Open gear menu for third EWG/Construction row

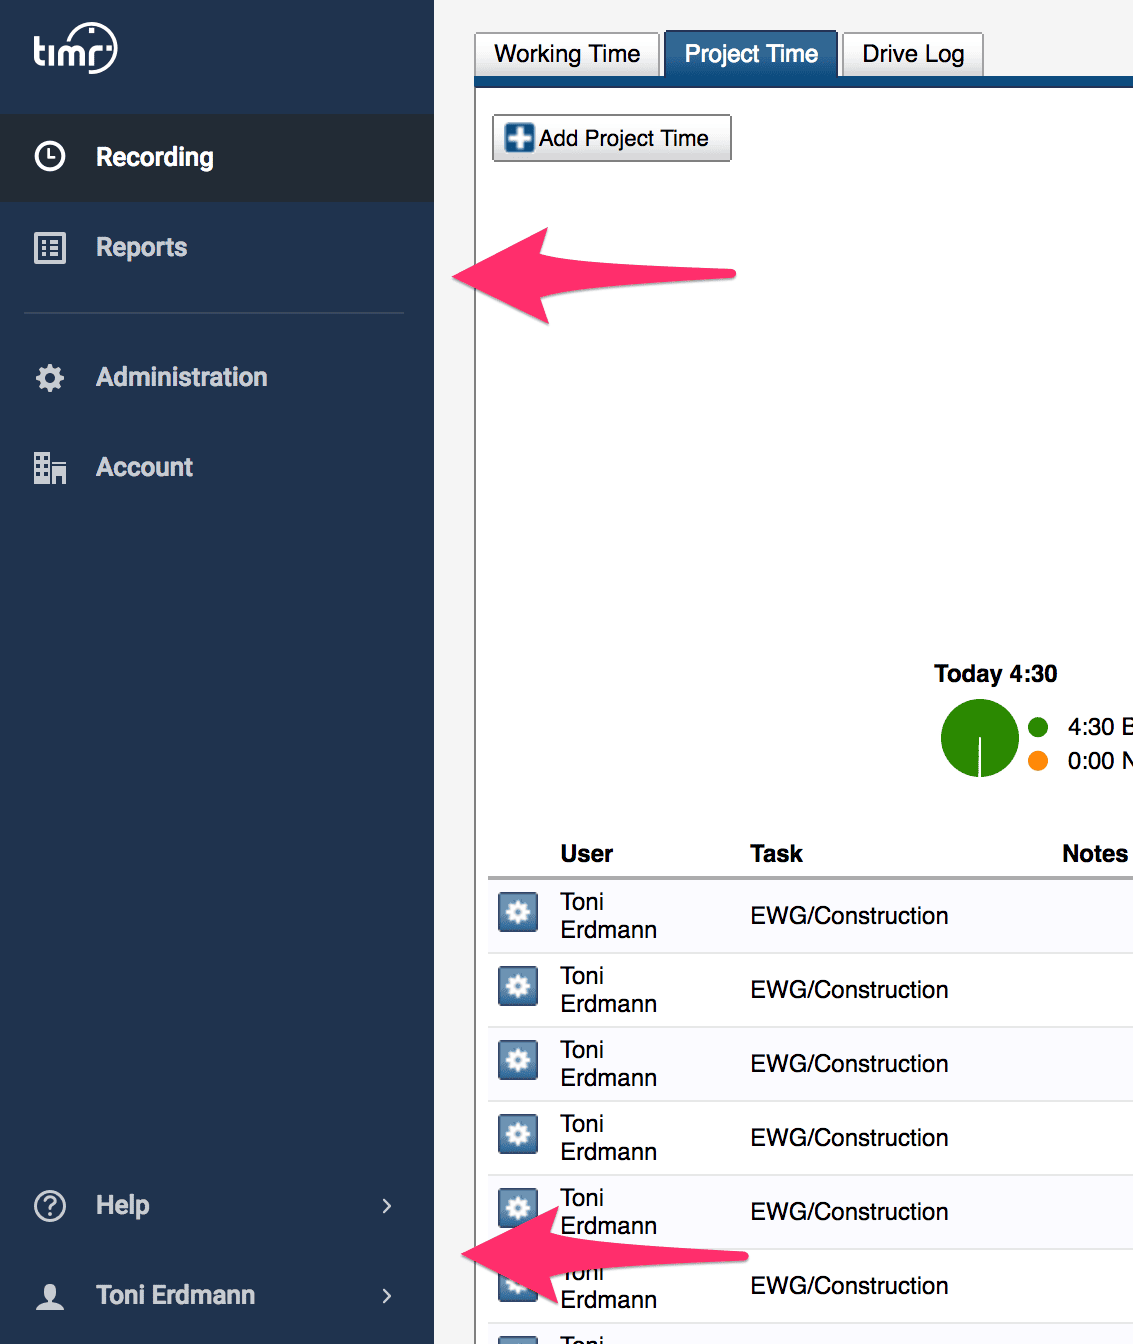pos(518,1060)
